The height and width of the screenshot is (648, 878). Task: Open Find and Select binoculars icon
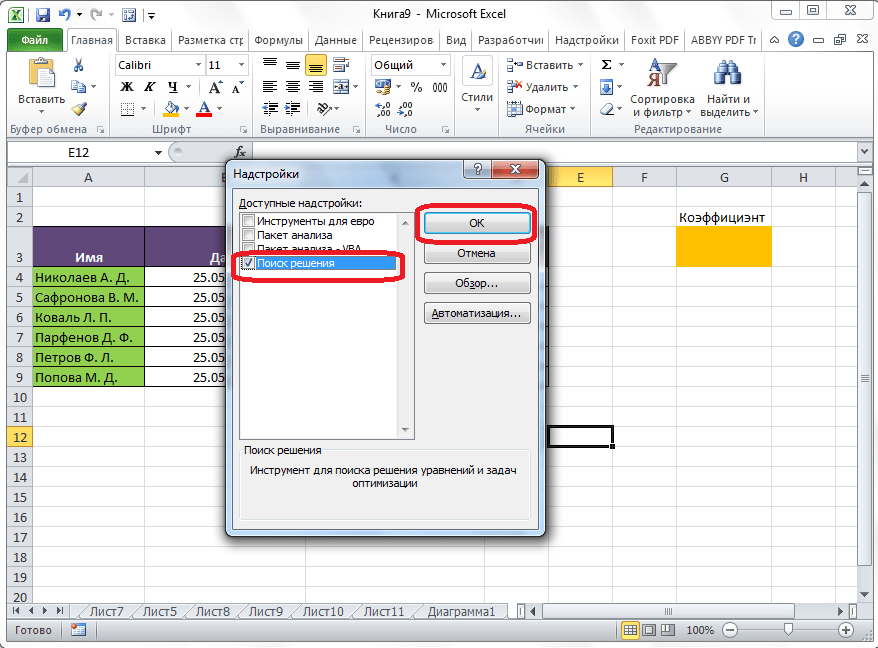pyautogui.click(x=728, y=75)
